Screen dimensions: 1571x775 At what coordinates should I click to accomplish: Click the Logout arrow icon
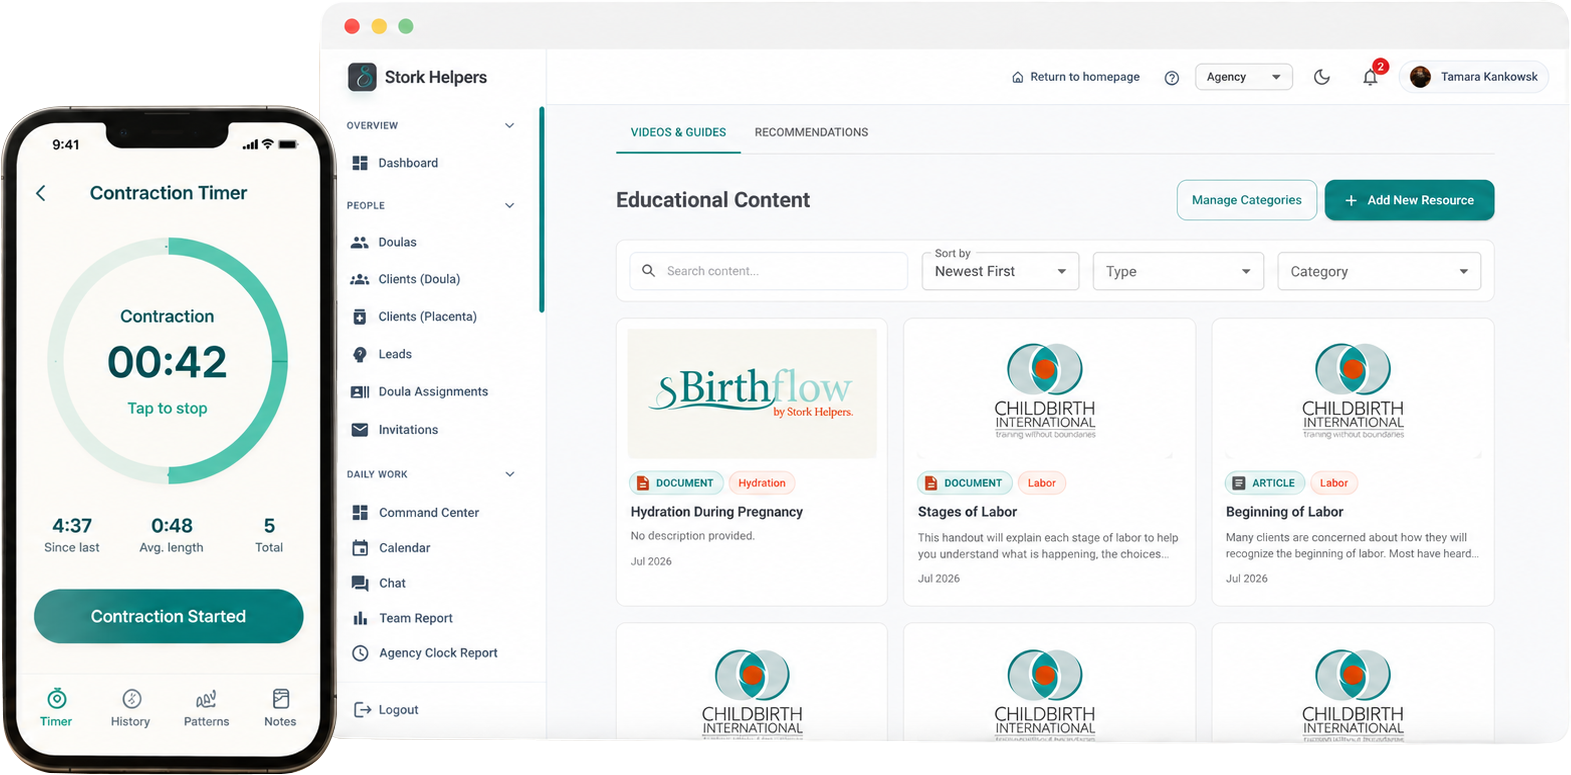(x=363, y=710)
